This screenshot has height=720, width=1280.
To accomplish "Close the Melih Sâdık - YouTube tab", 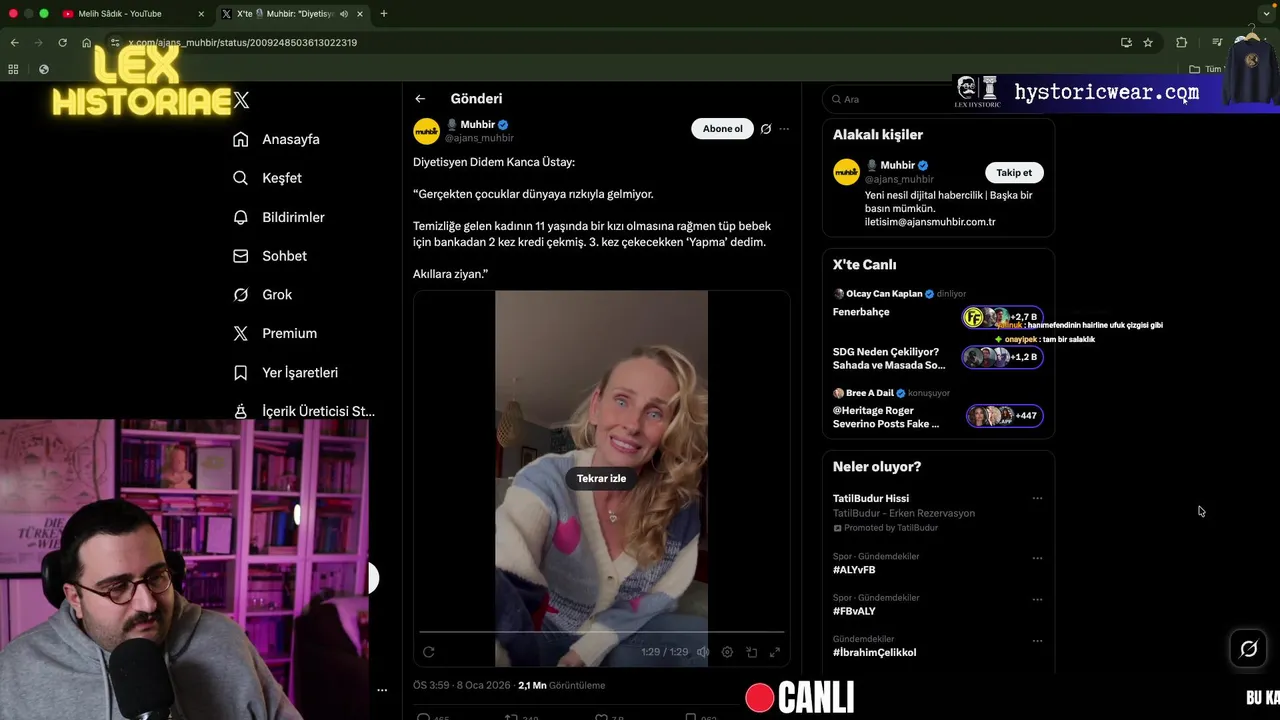I will [200, 14].
